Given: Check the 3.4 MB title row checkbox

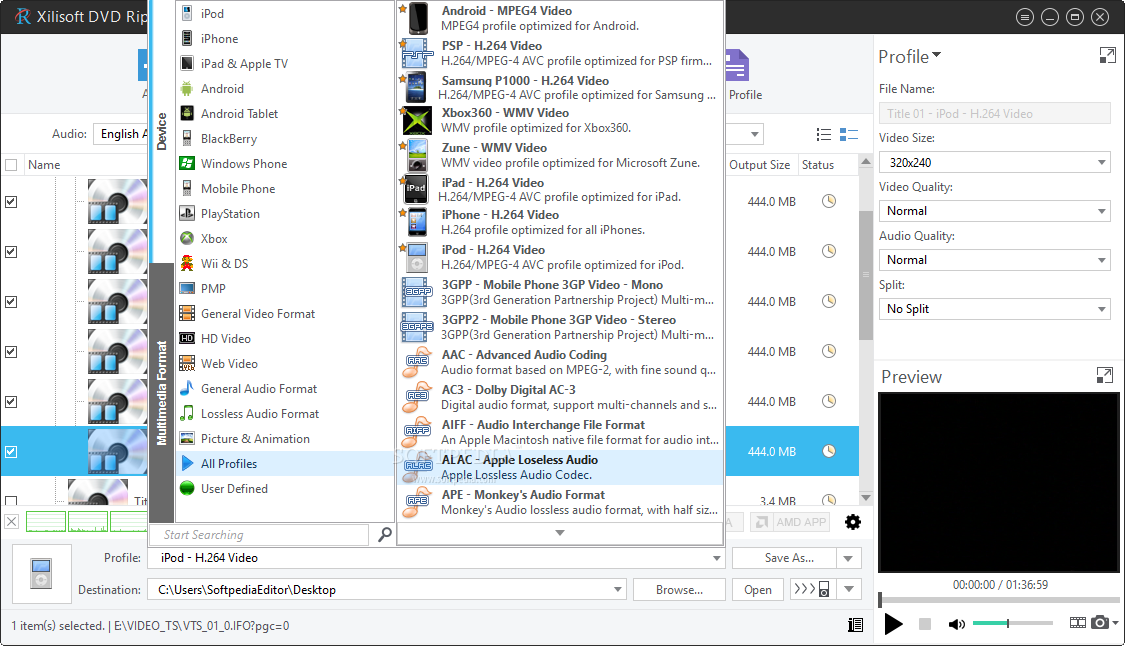Looking at the screenshot, I should [11, 500].
